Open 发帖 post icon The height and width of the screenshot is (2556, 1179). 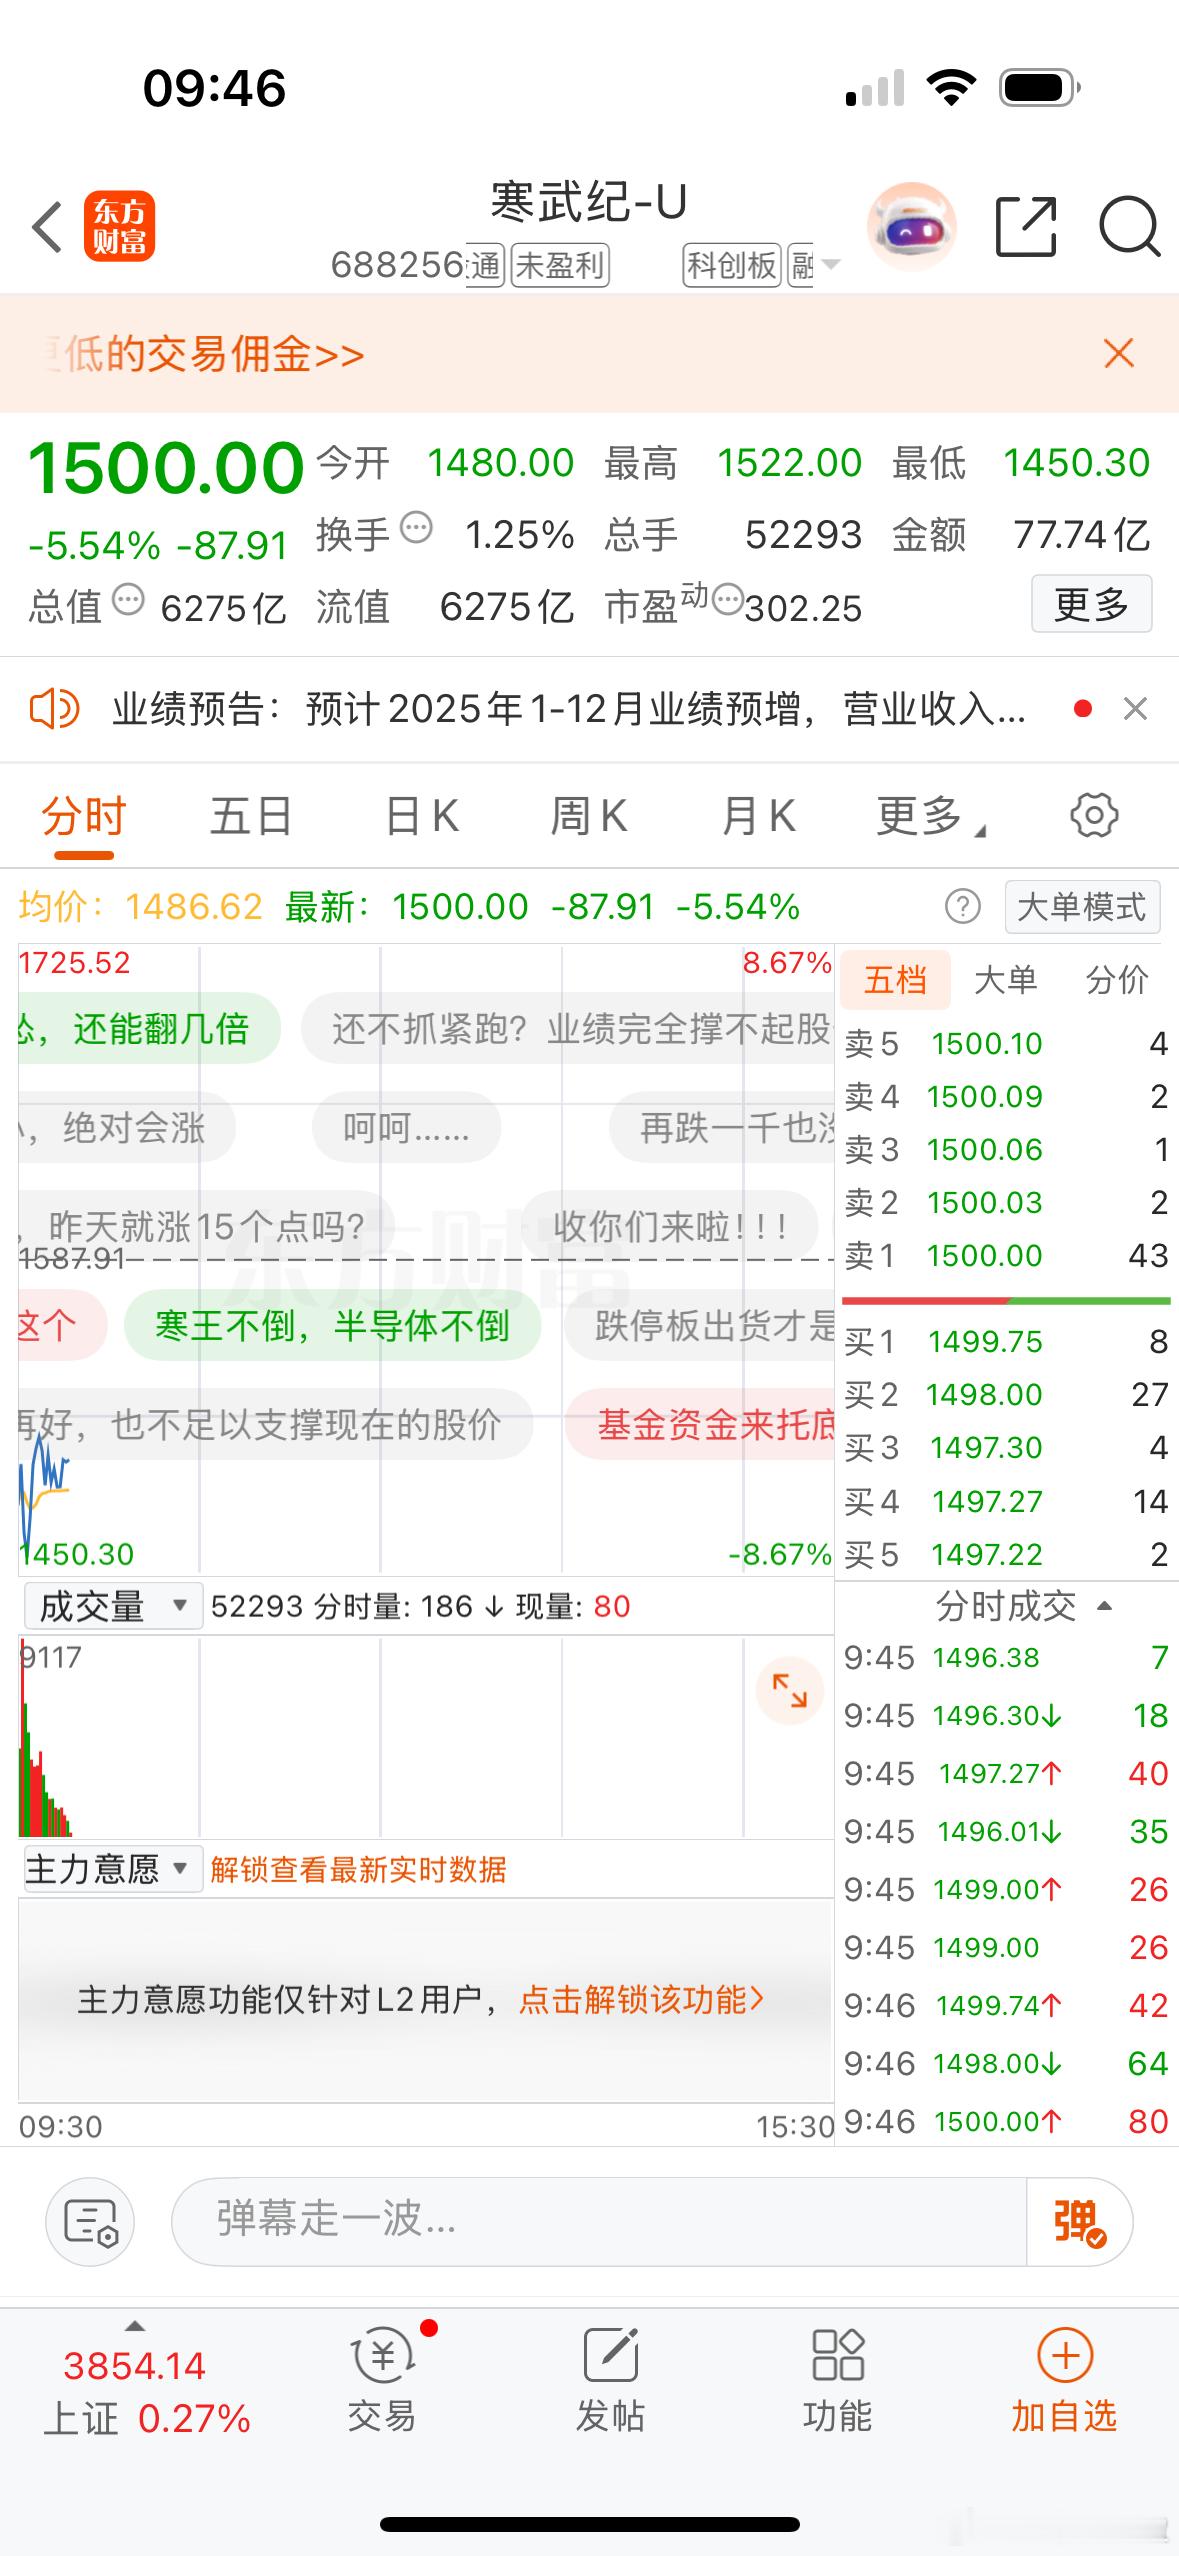(610, 2380)
